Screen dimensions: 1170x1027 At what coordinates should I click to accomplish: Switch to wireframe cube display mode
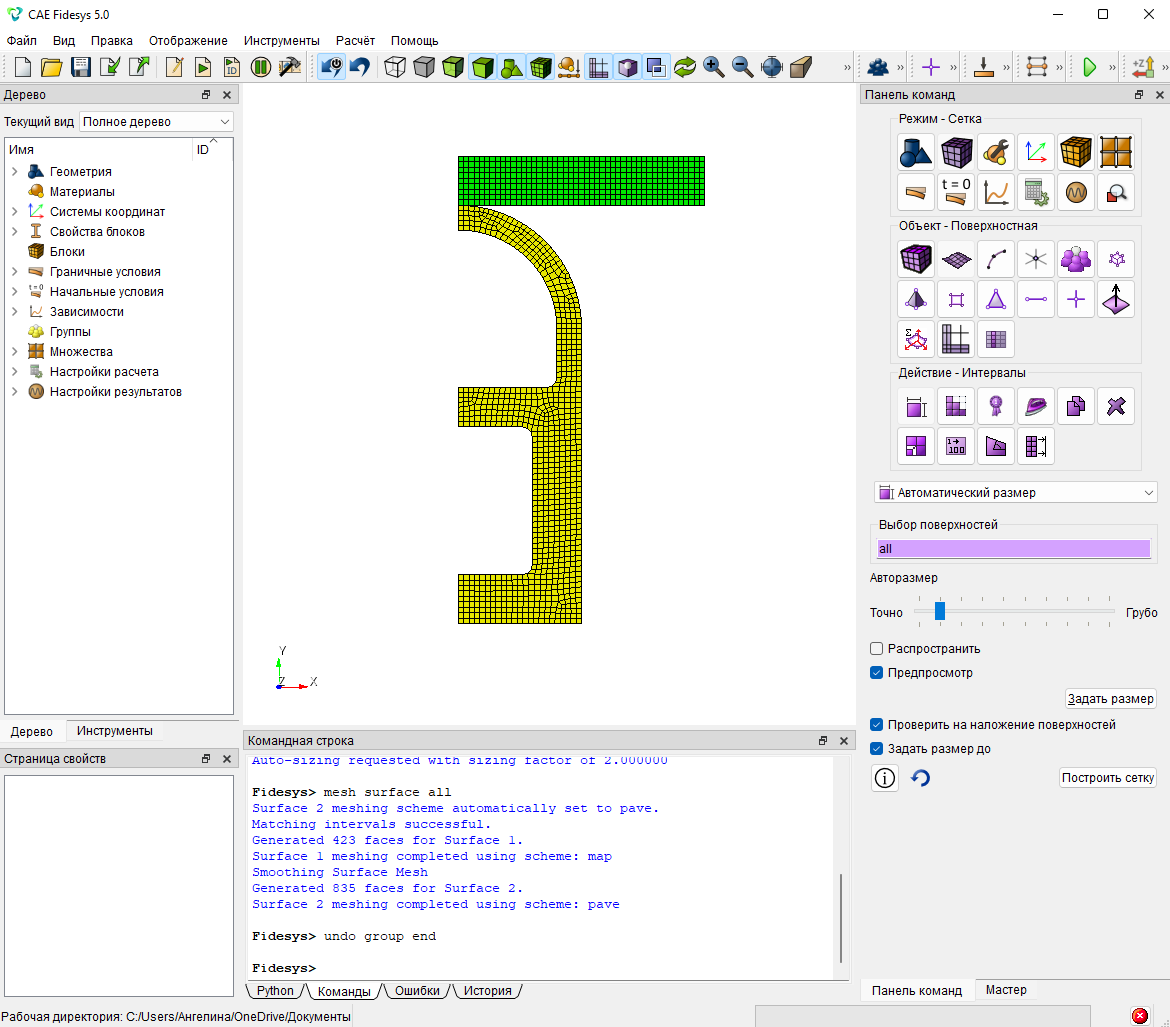coord(395,67)
